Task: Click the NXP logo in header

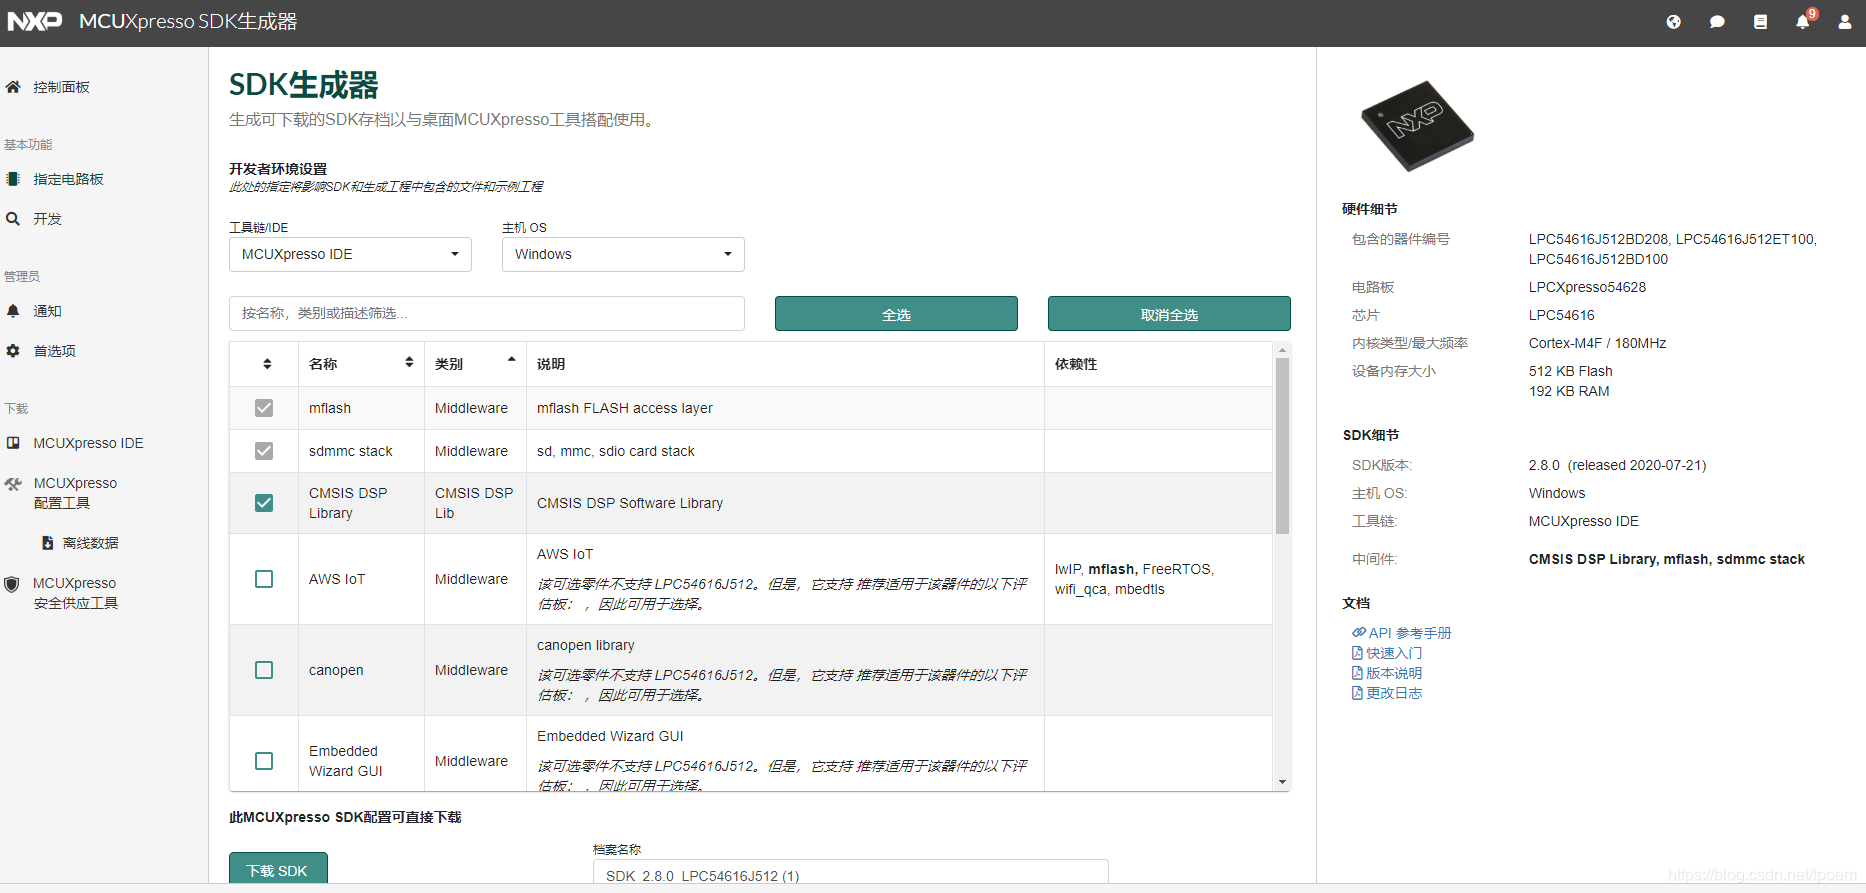Action: (34, 21)
